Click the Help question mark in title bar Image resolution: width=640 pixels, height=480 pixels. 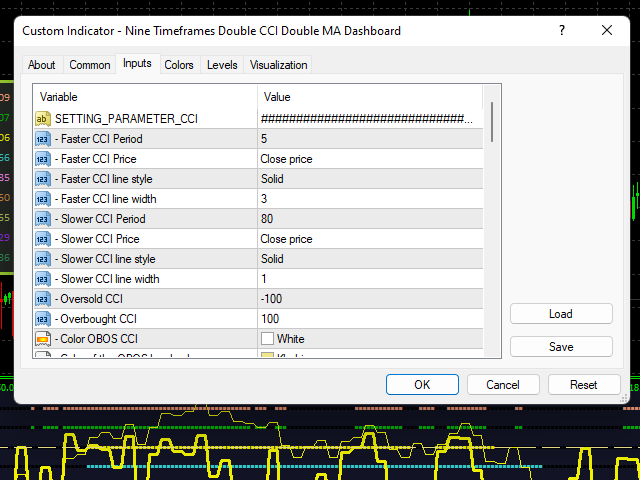pyautogui.click(x=562, y=31)
